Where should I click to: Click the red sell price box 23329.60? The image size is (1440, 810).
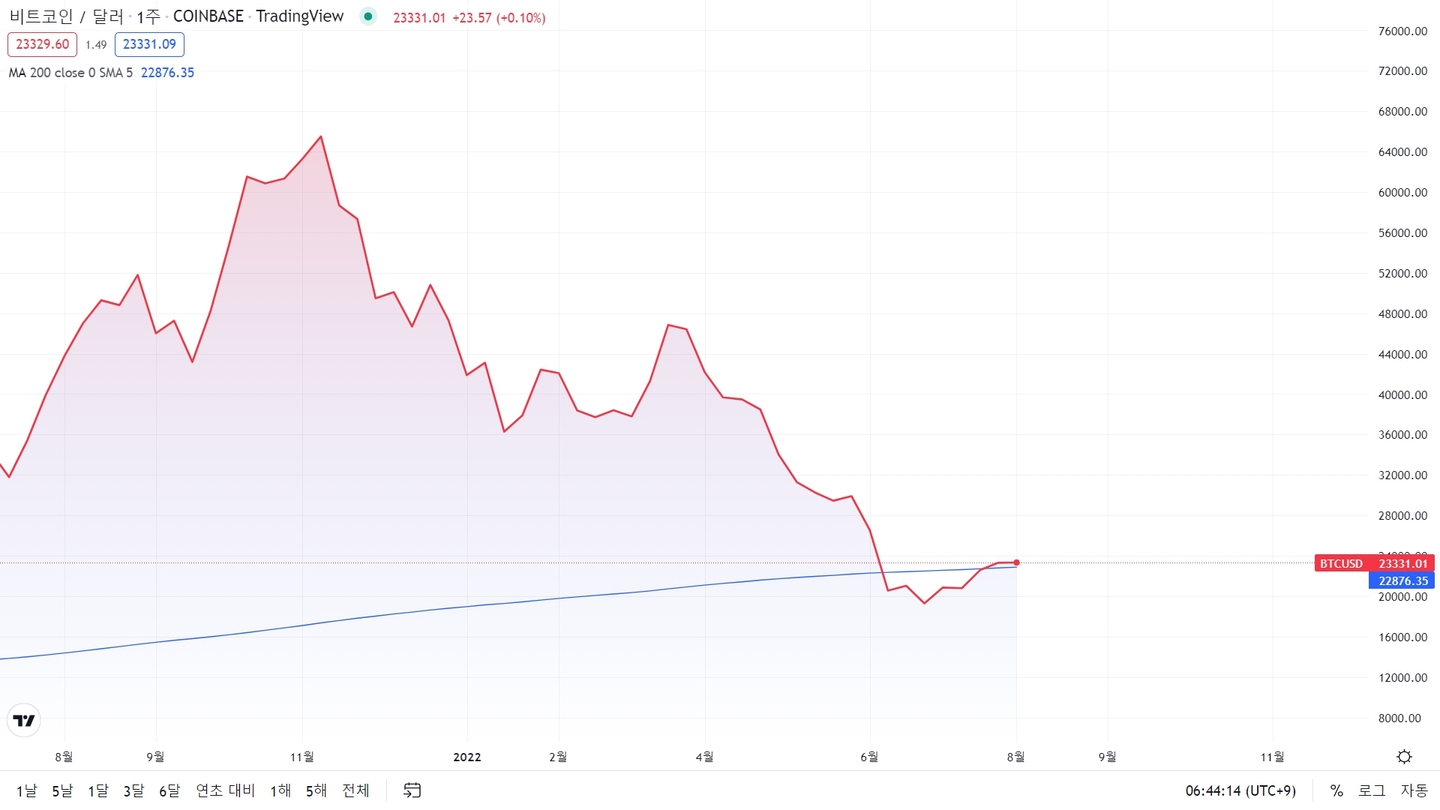tap(42, 45)
